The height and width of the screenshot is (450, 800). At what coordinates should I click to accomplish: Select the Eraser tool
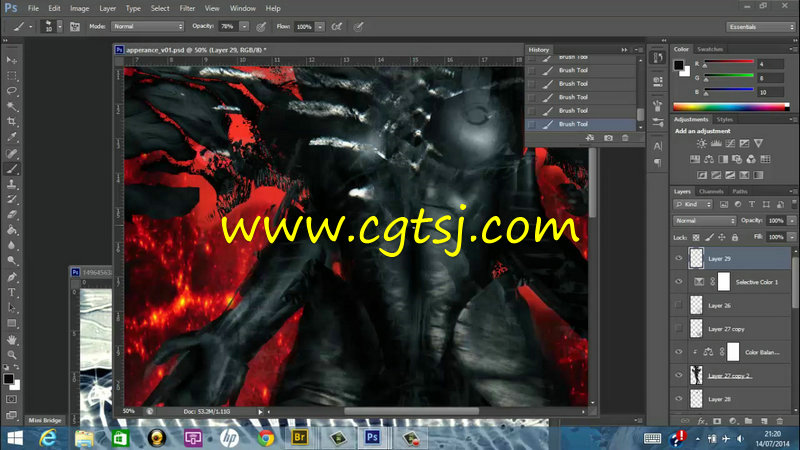(x=12, y=215)
